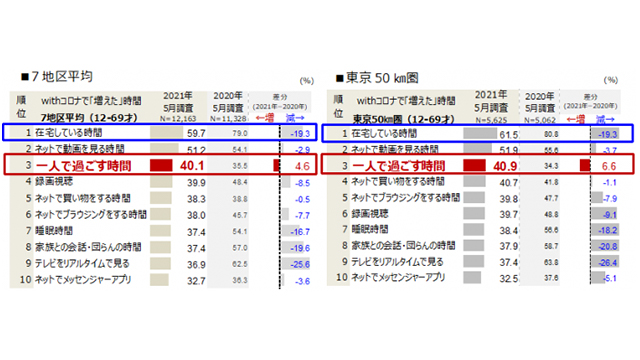The height and width of the screenshot is (360, 640).
Task: Click the red bar beside 40.1
Action: click(x=161, y=165)
